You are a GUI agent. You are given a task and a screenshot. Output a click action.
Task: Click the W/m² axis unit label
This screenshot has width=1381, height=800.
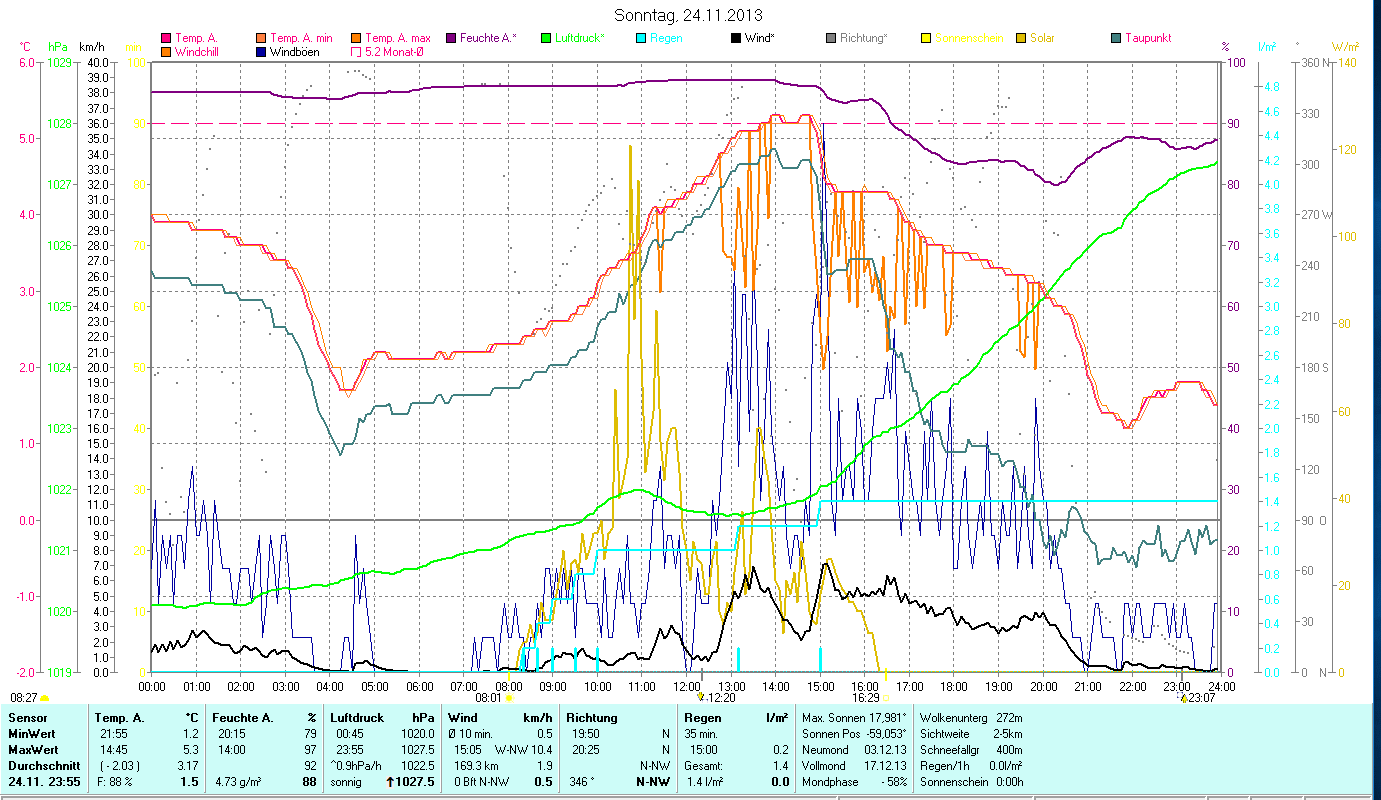tap(1345, 47)
